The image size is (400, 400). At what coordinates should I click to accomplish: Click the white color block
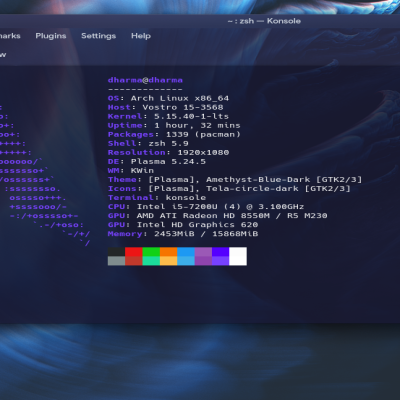click(x=238, y=256)
